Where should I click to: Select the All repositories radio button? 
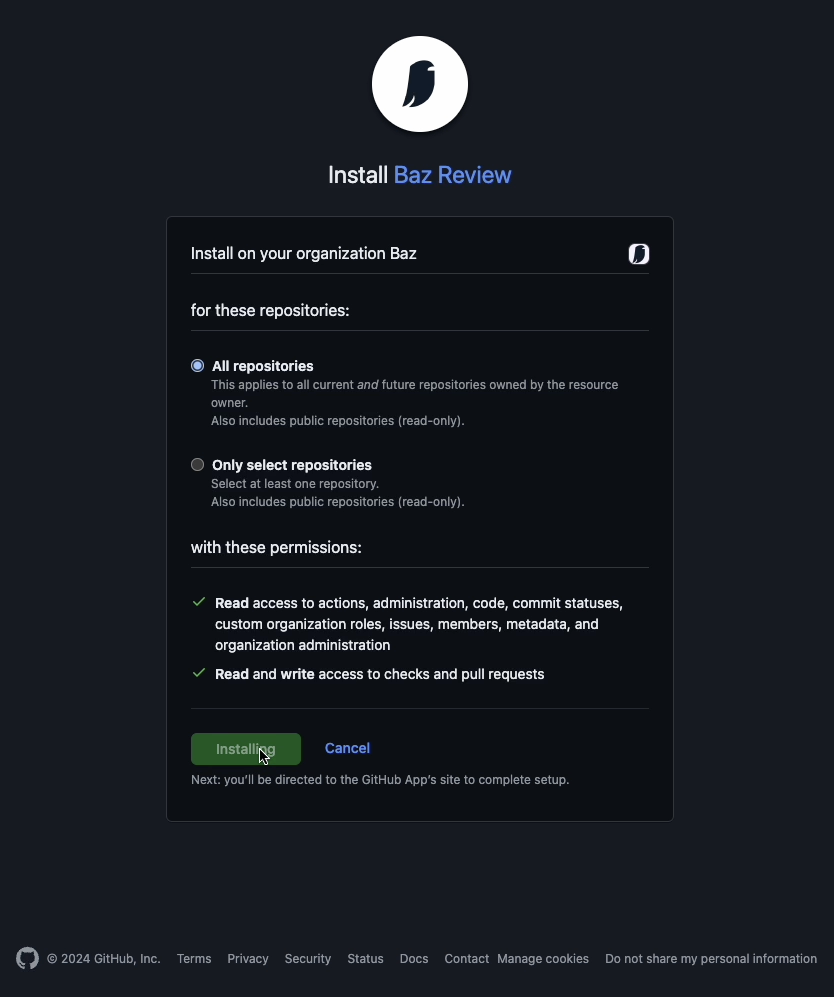198,366
